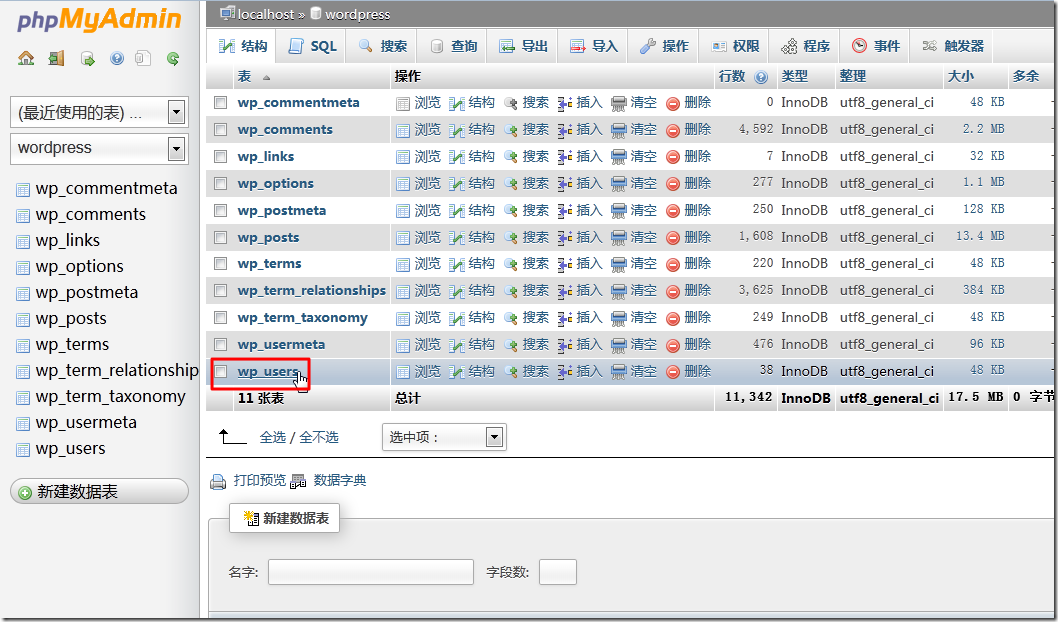Open the Triggers tab
The width and height of the screenshot is (1058, 622).
tap(952, 46)
